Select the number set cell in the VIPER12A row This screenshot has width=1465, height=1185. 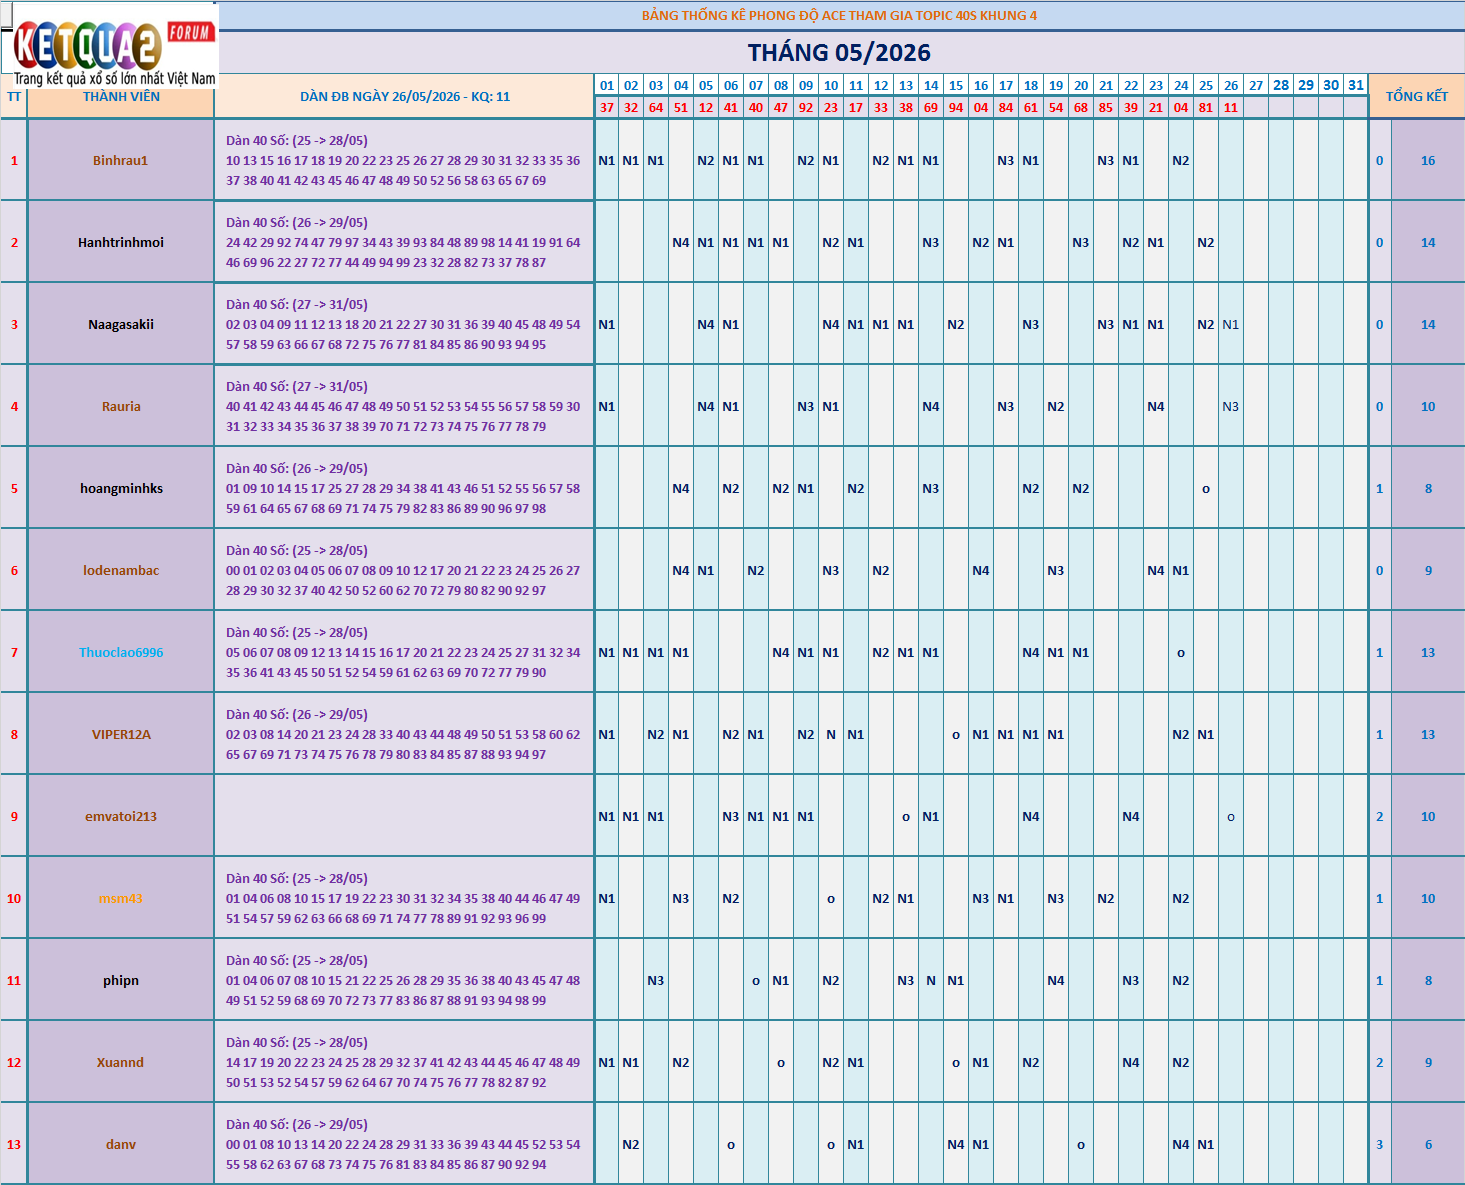(x=405, y=734)
